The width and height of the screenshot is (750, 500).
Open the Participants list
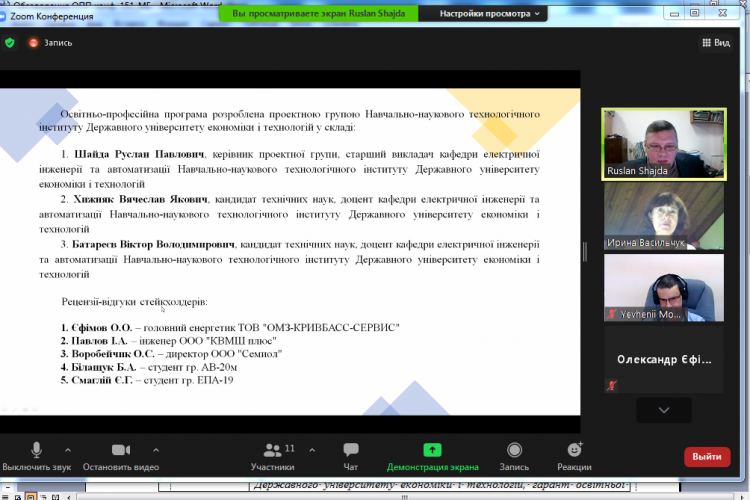coord(272,451)
